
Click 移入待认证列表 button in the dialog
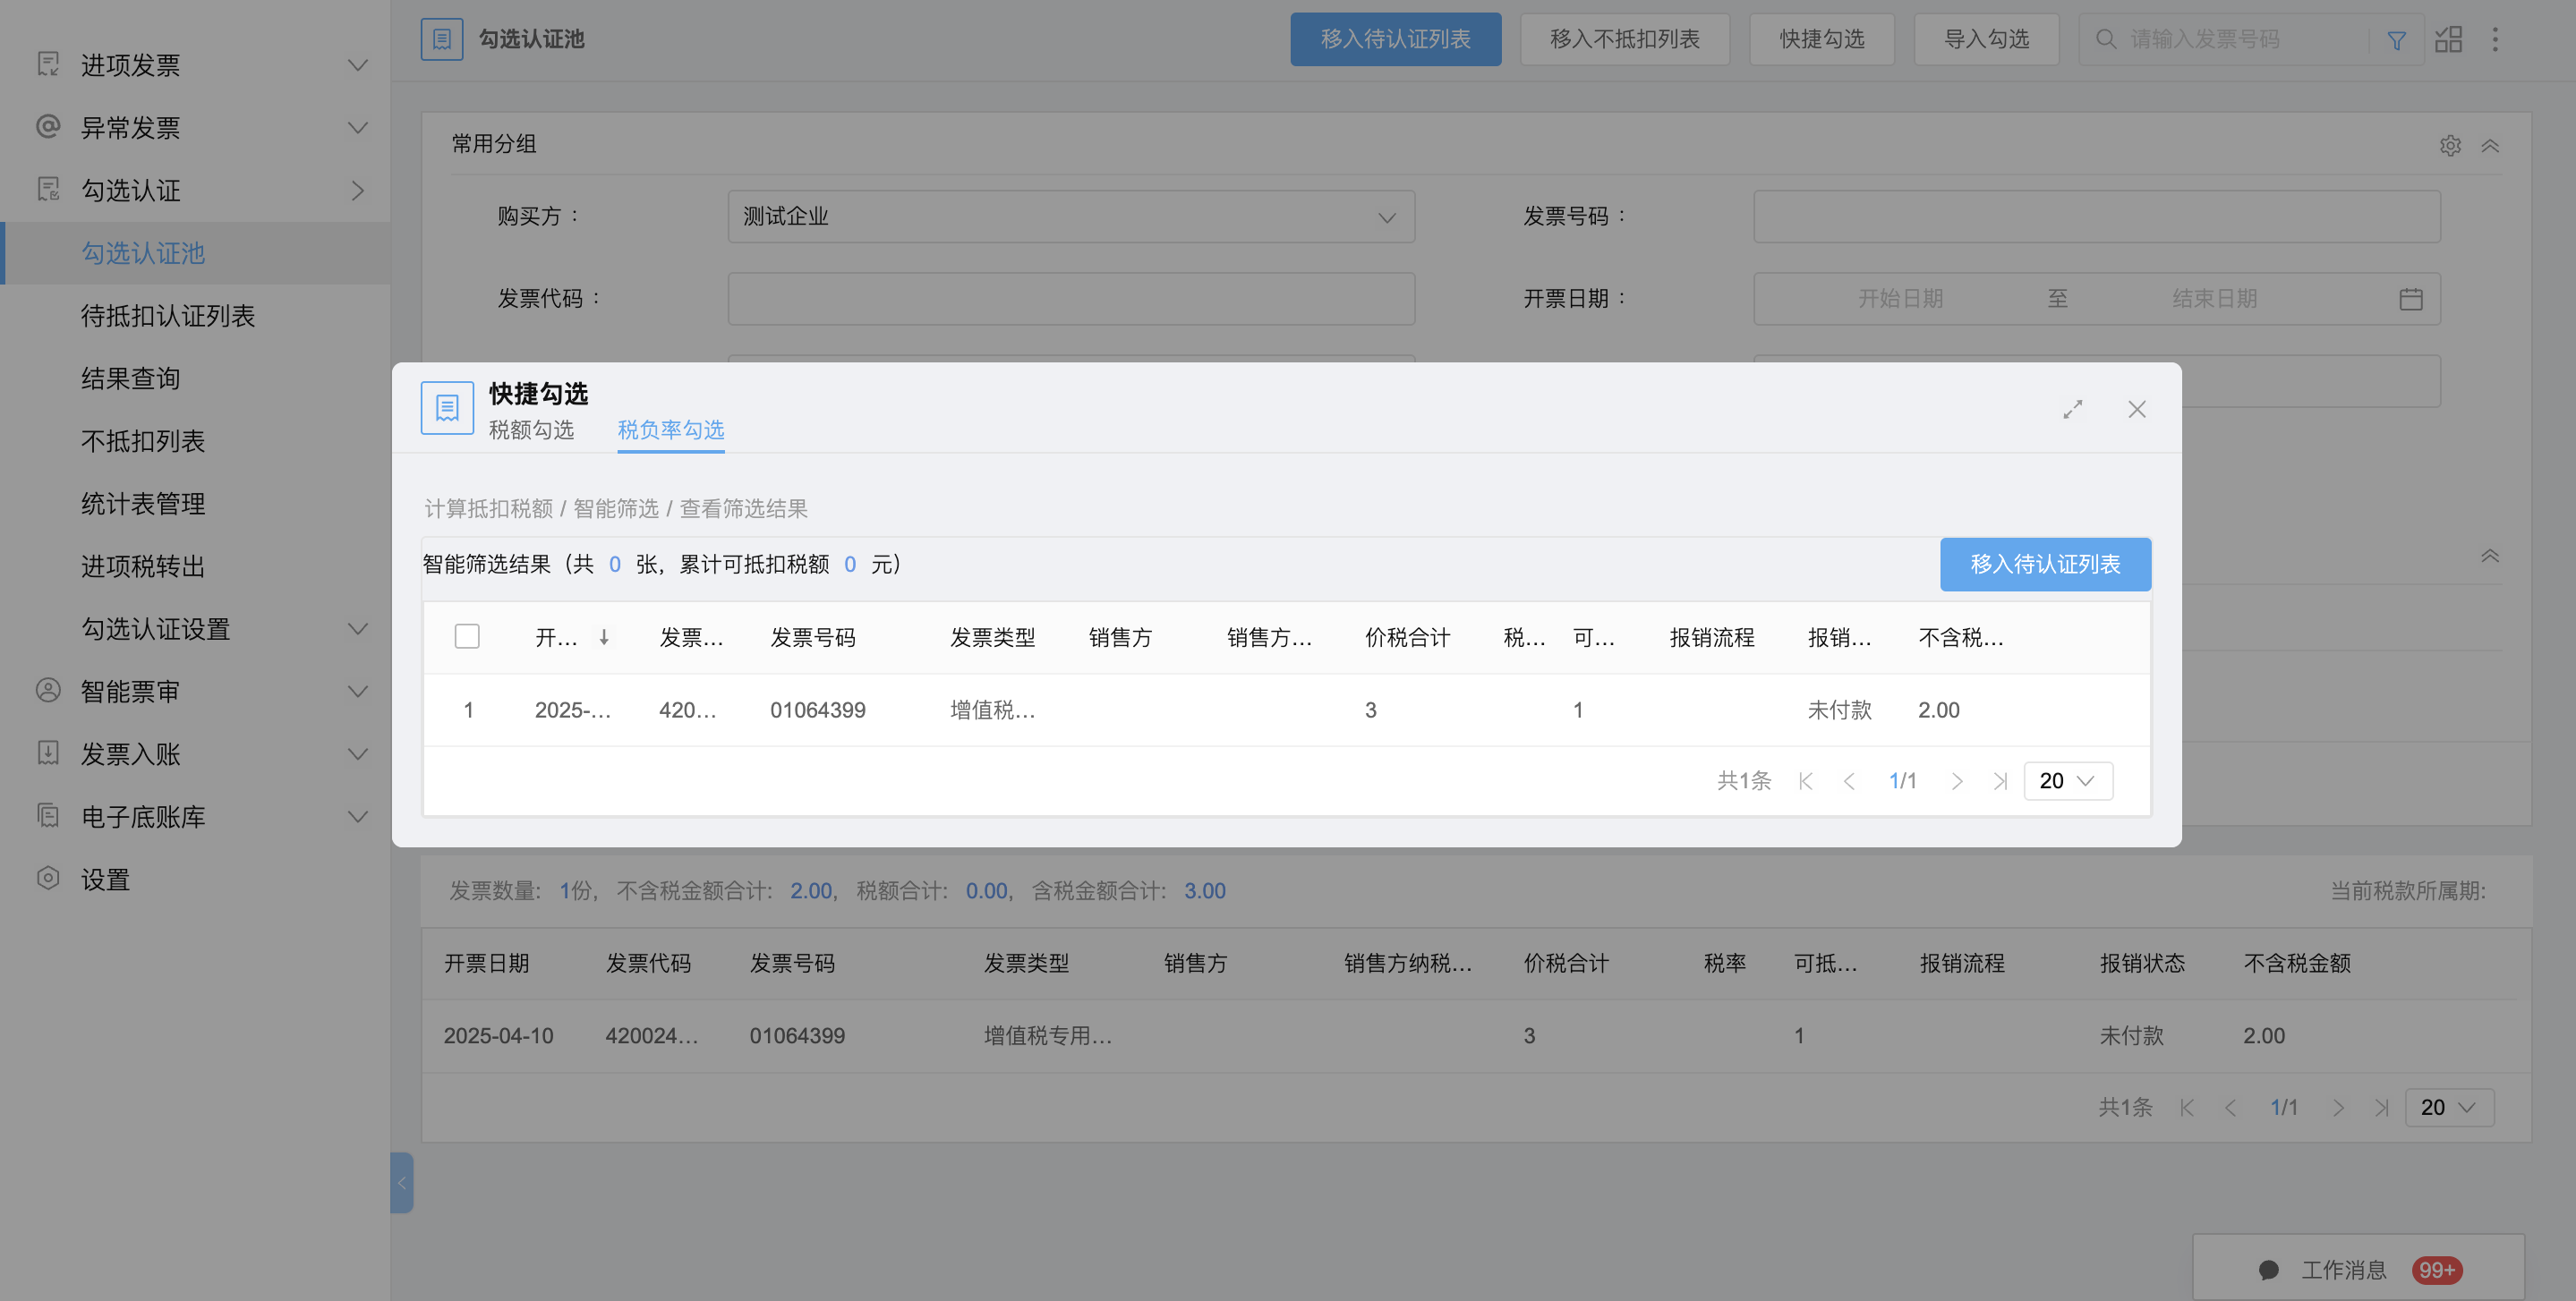pyautogui.click(x=2045, y=564)
